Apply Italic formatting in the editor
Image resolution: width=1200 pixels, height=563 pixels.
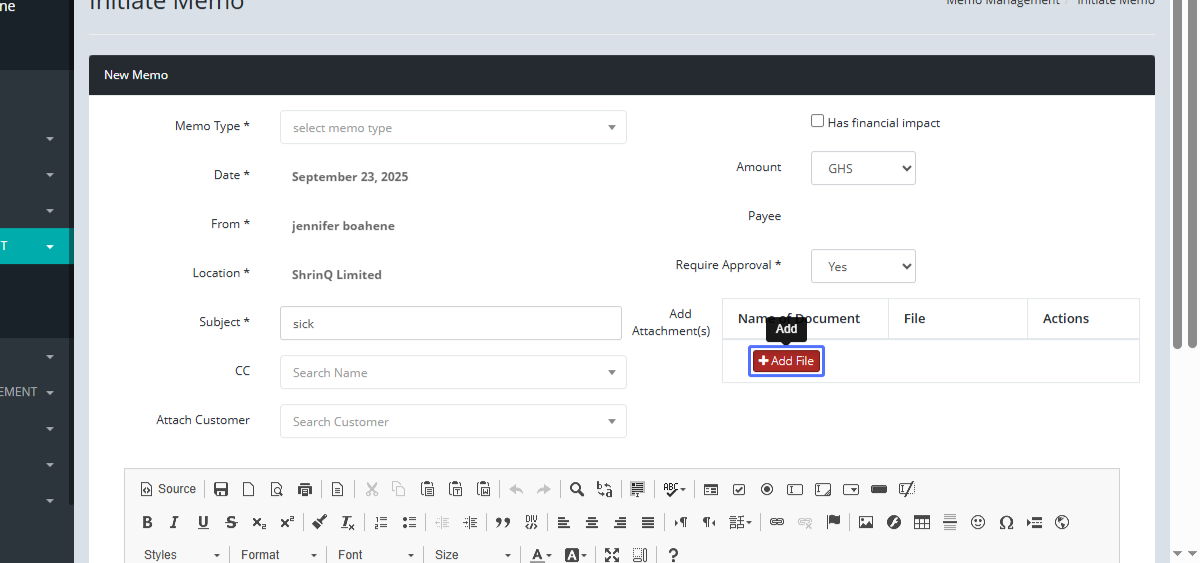pos(175,522)
